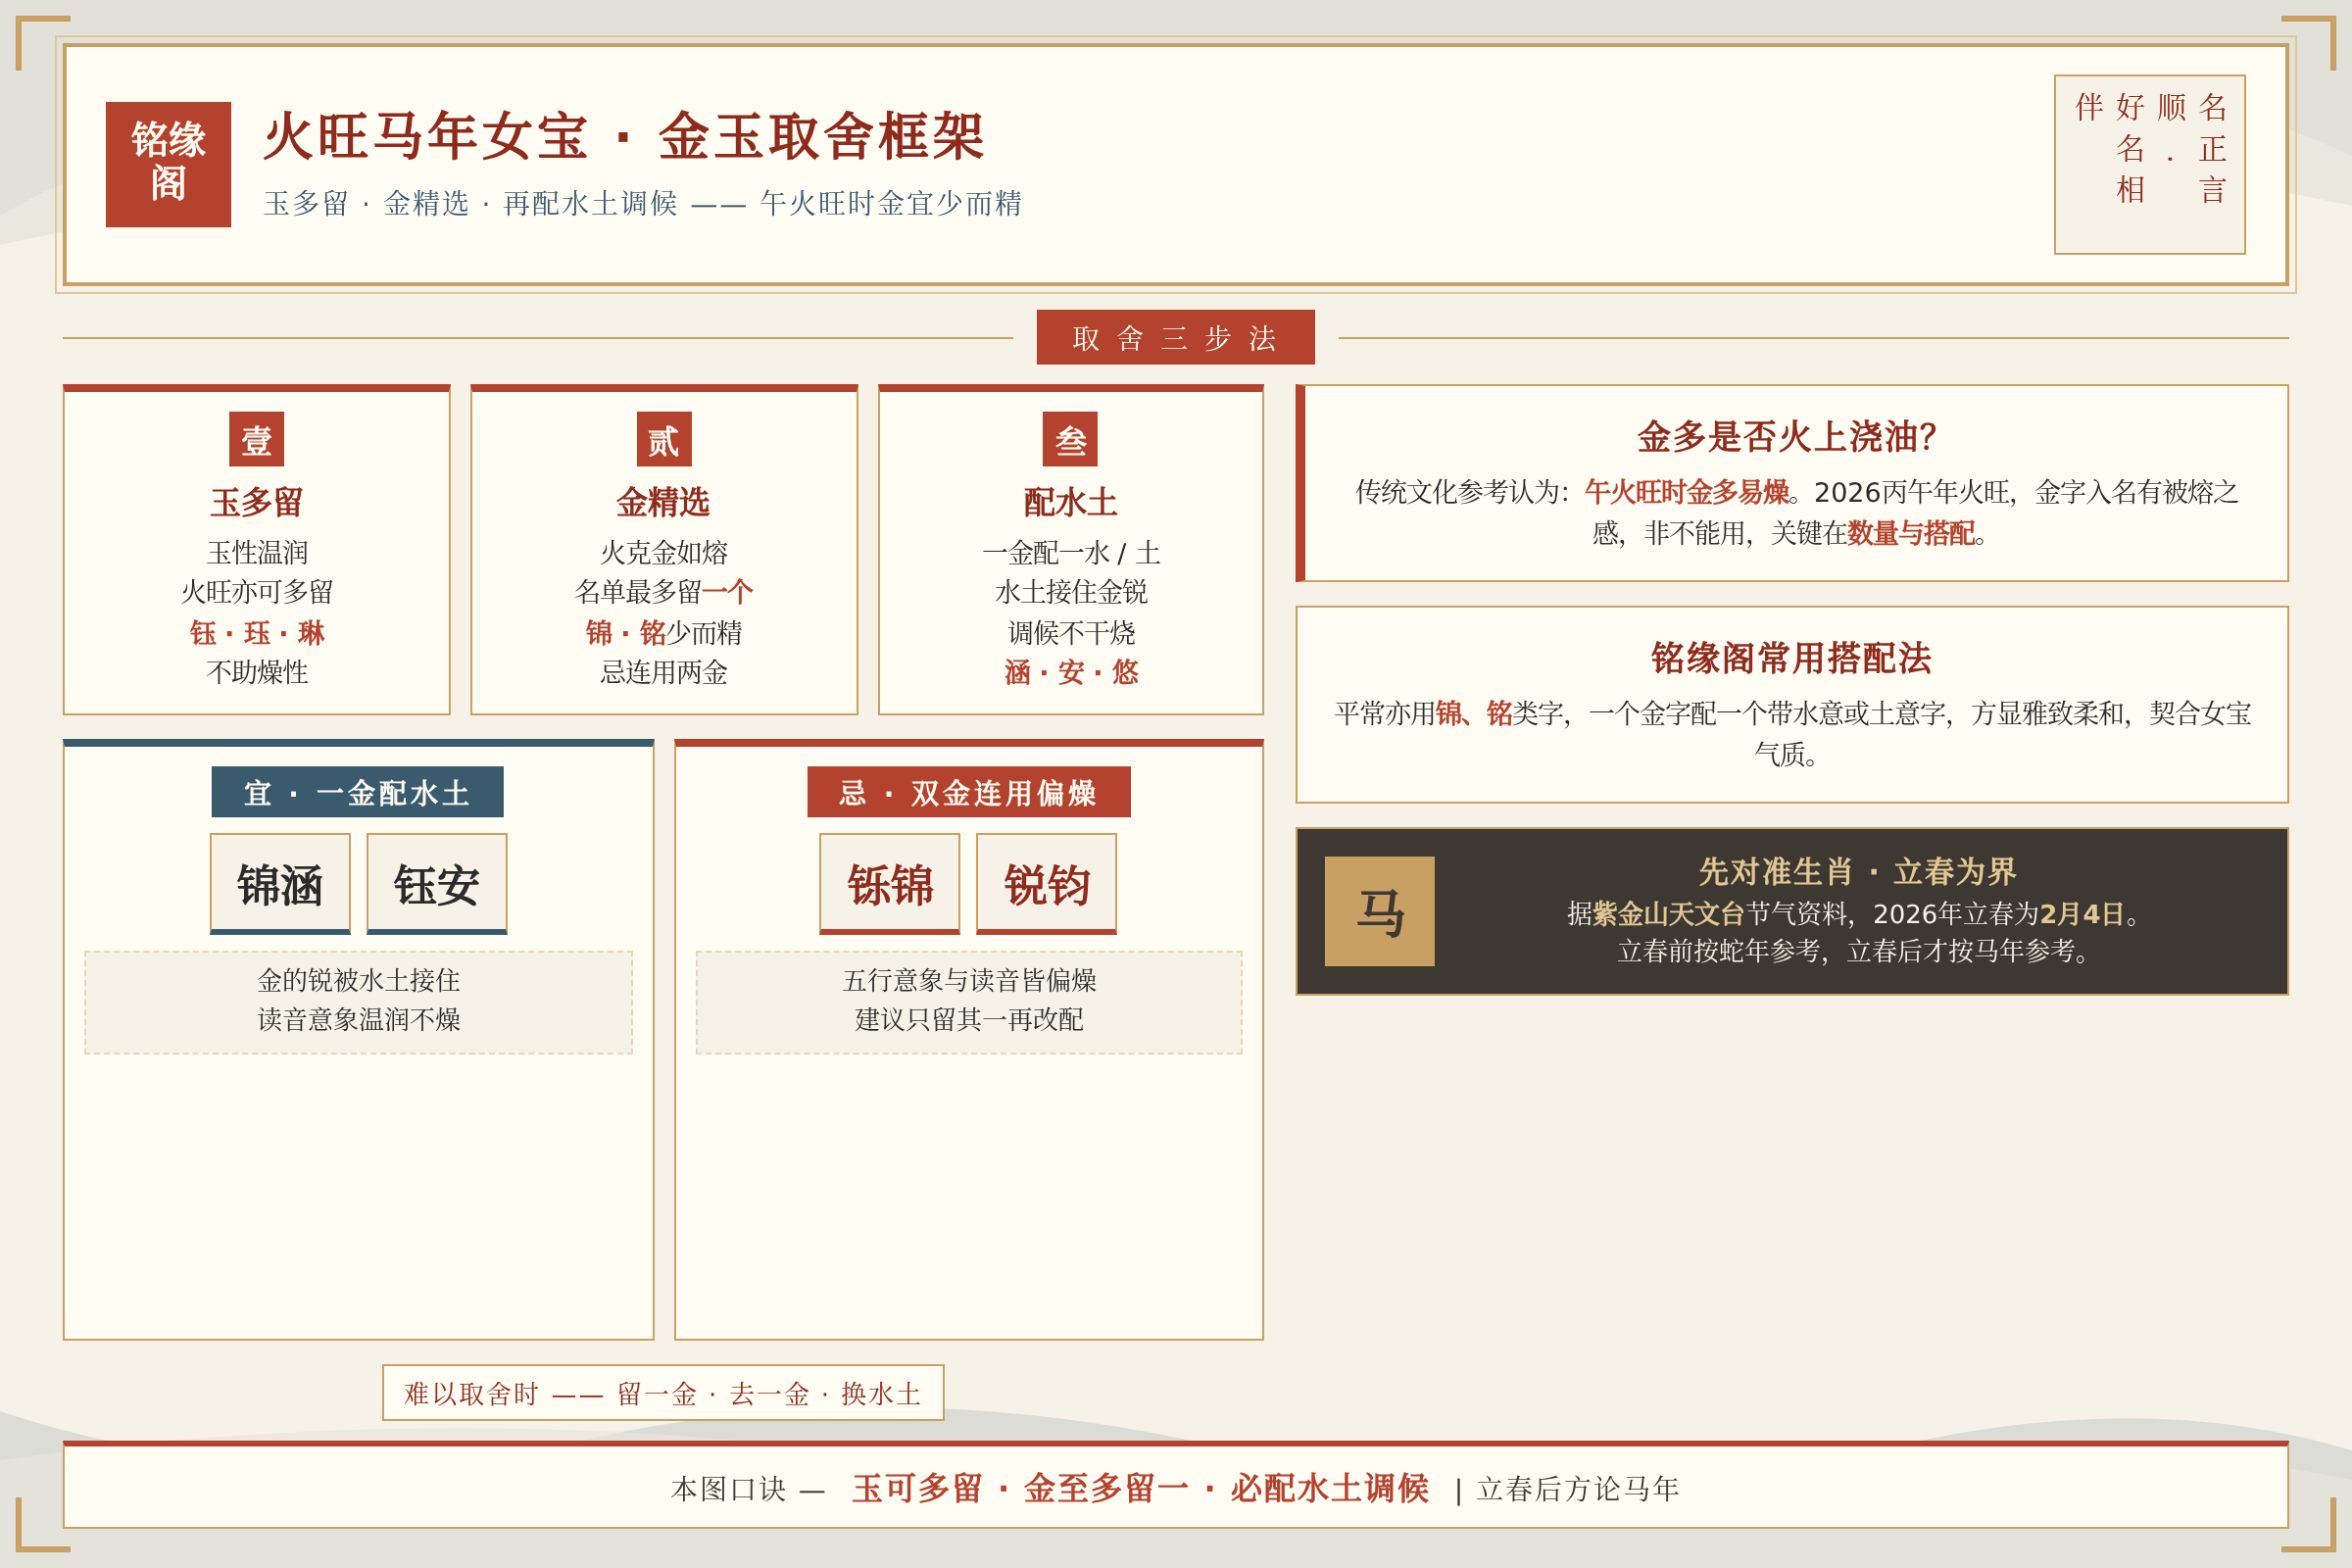Click the 配水土 card heading
This screenshot has width=2352, height=1568.
[1070, 502]
